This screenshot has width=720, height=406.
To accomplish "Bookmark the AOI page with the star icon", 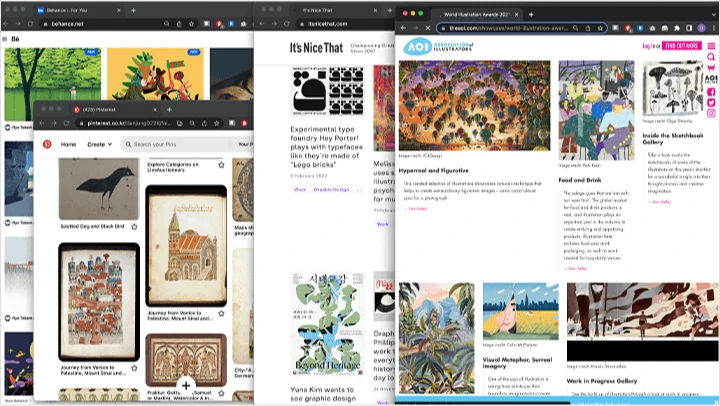I will pos(600,28).
